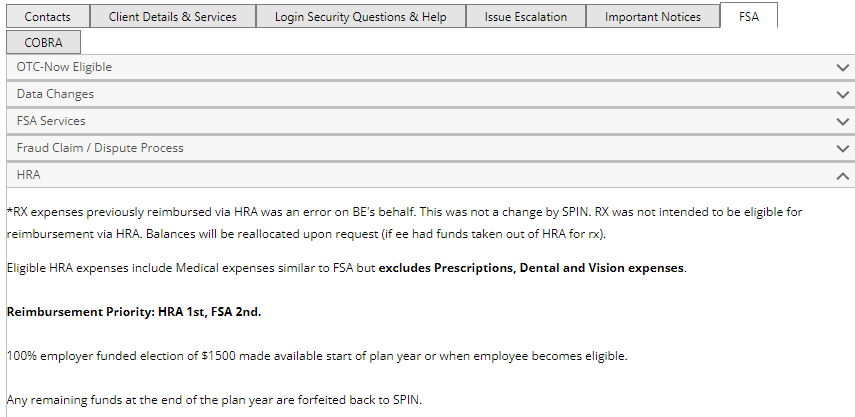This screenshot has width=855, height=417.
Task: Click the HRA section header label
Action: [28, 175]
